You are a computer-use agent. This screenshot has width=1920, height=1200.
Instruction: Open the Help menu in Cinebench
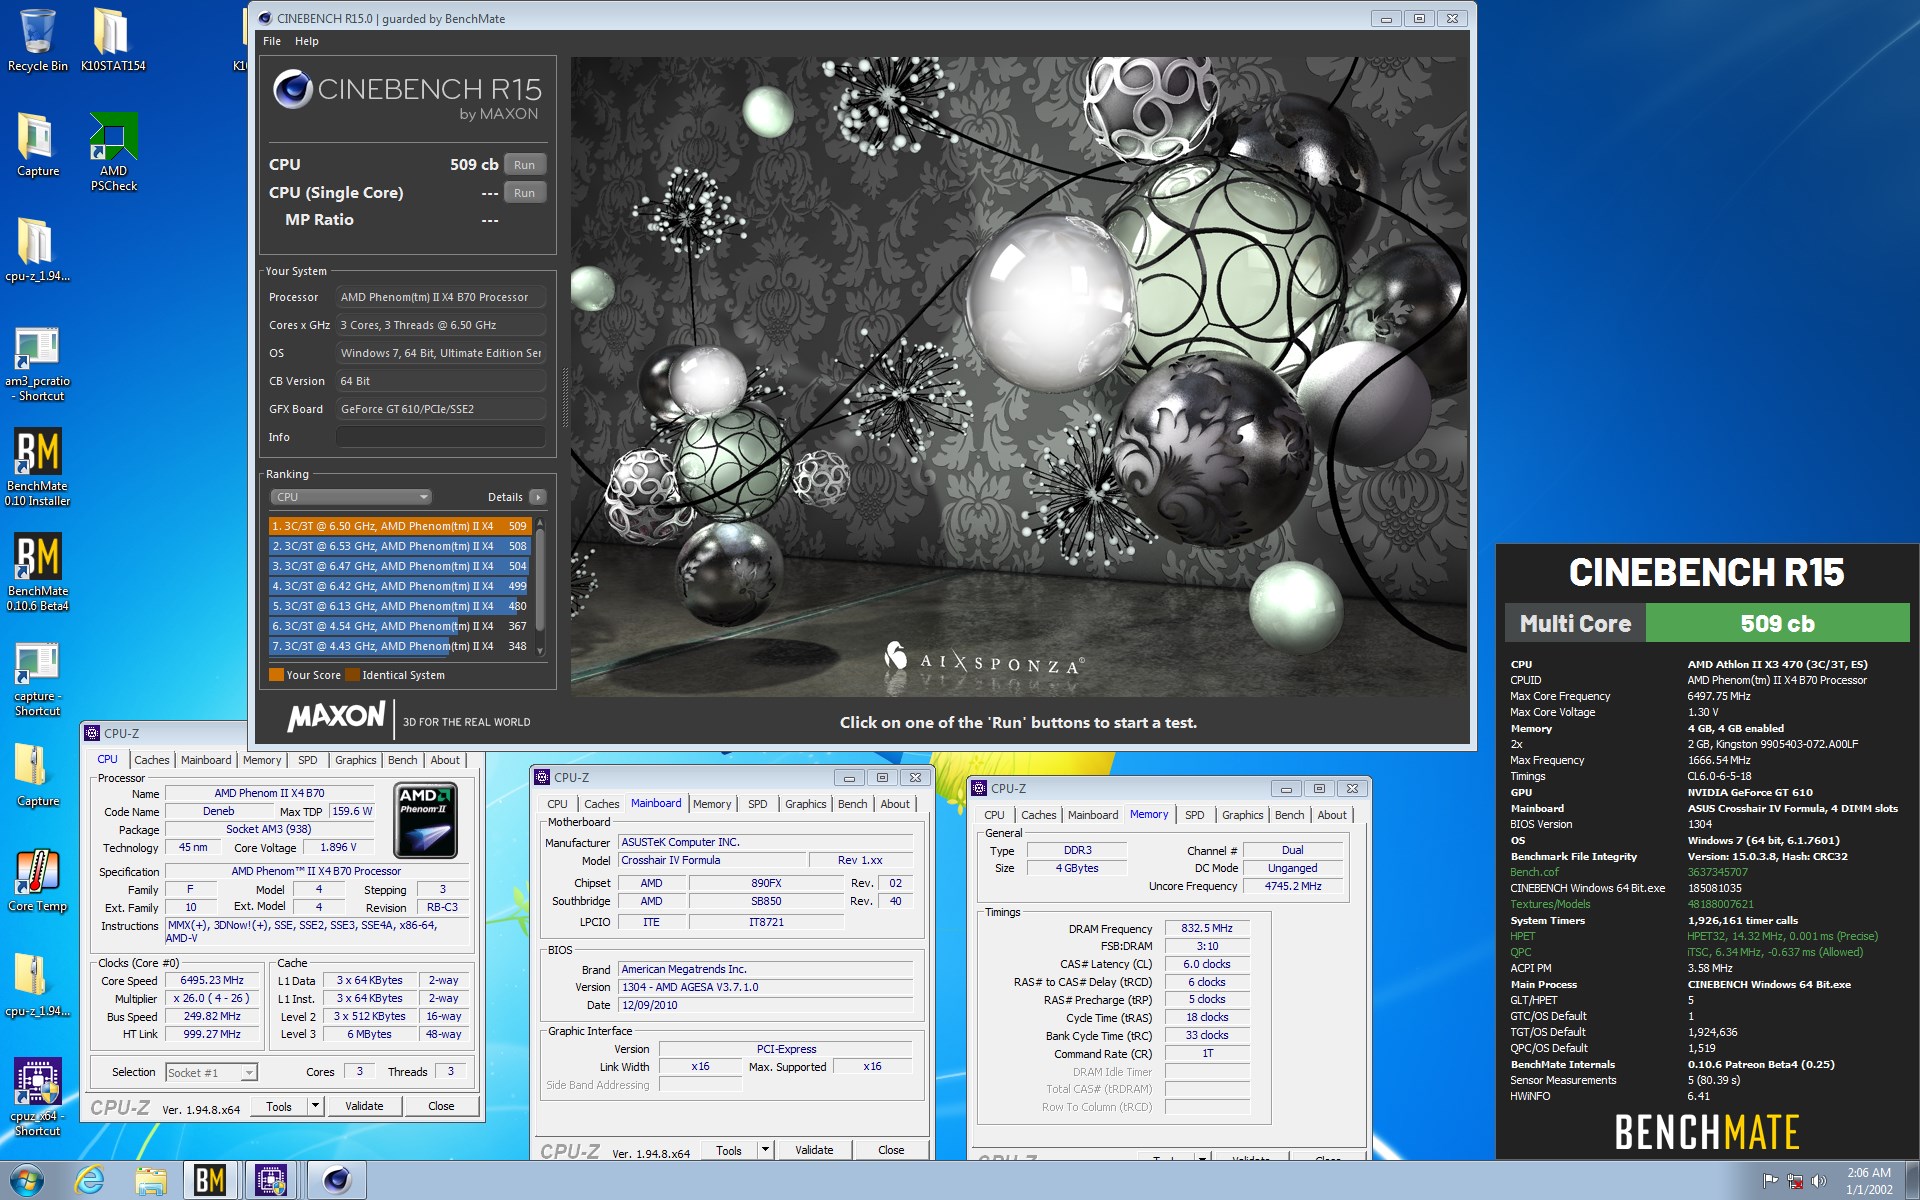(x=307, y=41)
